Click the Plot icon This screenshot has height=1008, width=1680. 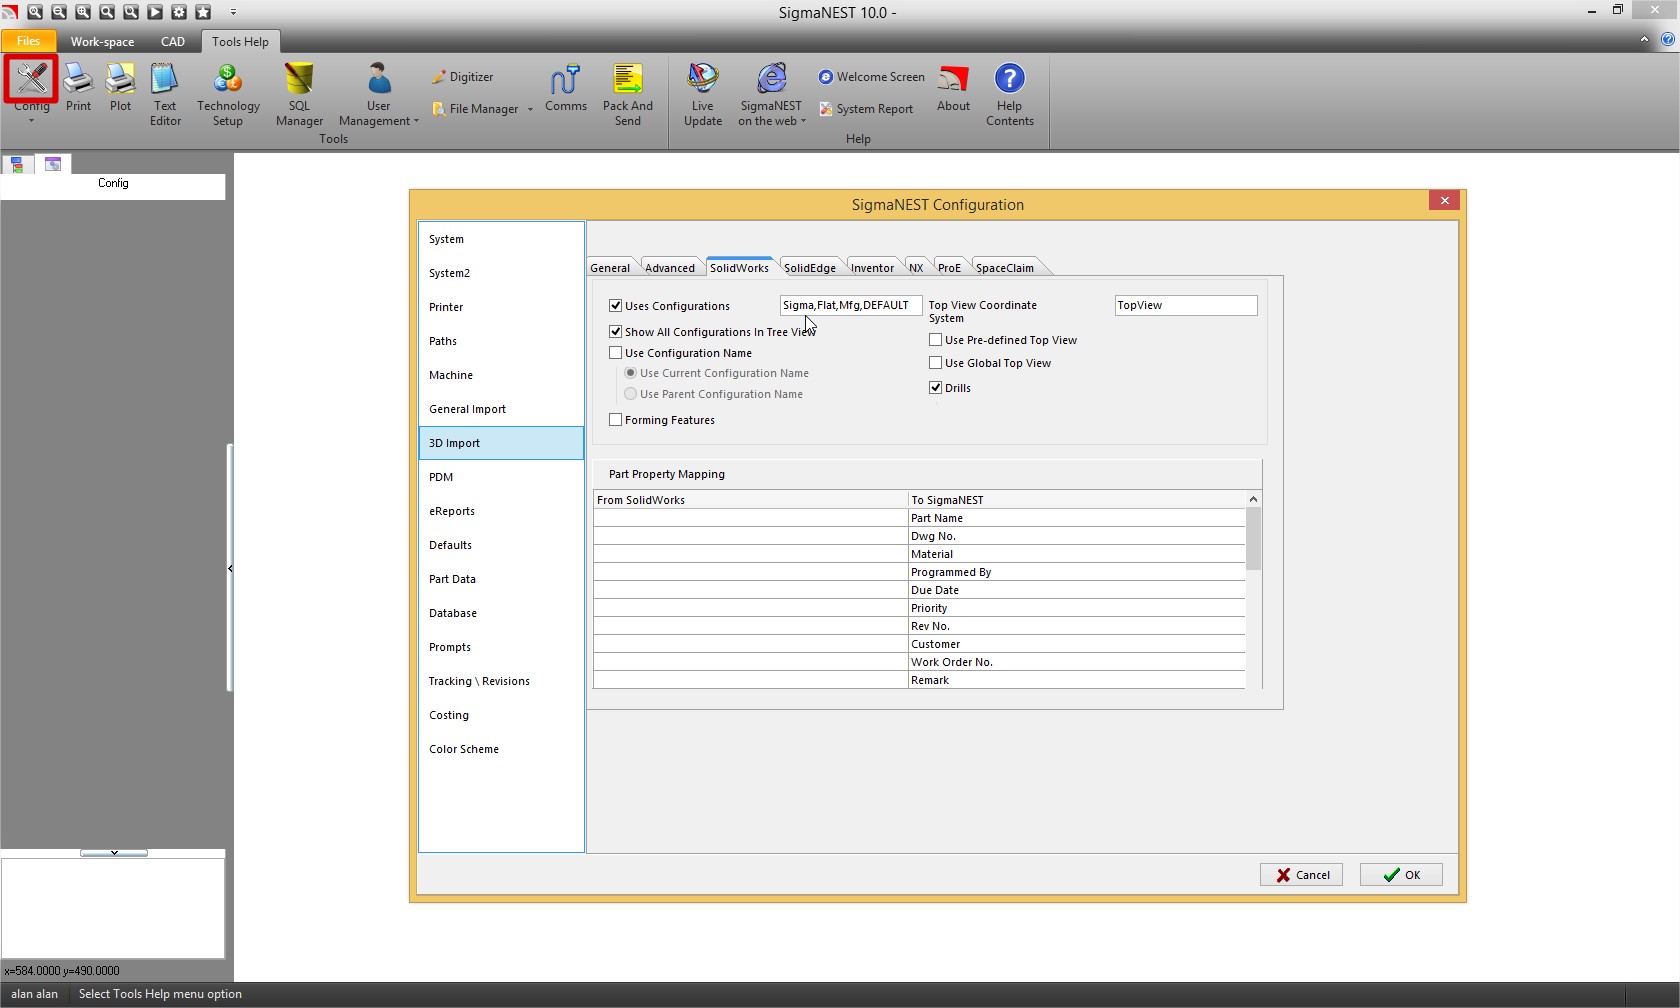point(120,88)
